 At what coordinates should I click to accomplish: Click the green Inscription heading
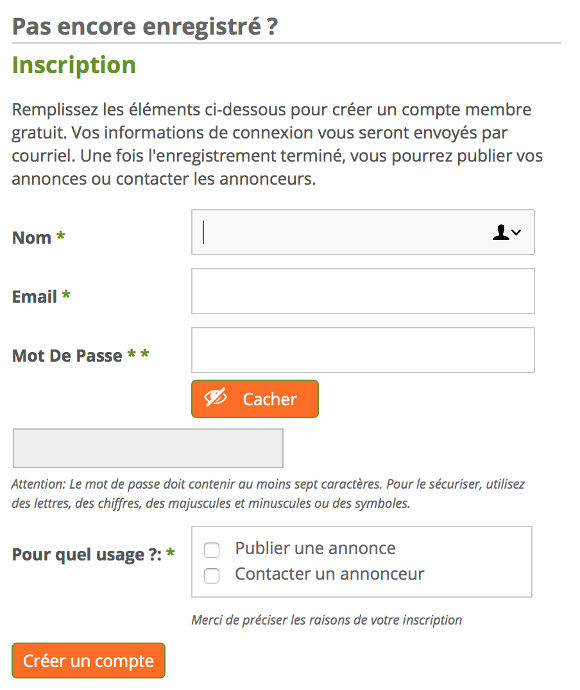click(x=74, y=65)
